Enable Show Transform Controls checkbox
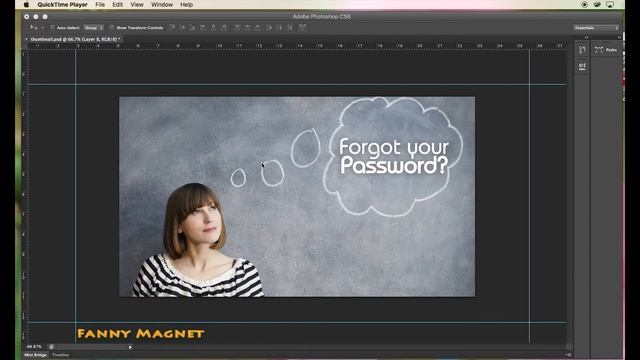The width and height of the screenshot is (640, 360). click(x=112, y=28)
